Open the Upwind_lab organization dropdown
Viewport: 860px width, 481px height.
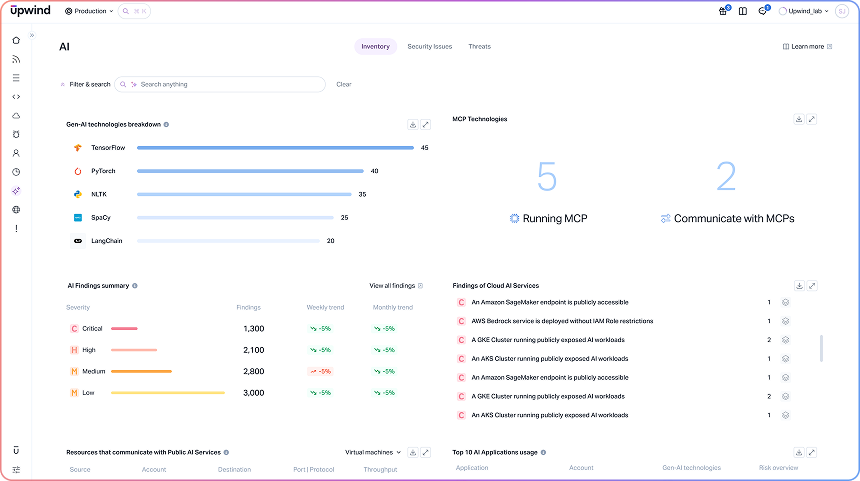804,11
